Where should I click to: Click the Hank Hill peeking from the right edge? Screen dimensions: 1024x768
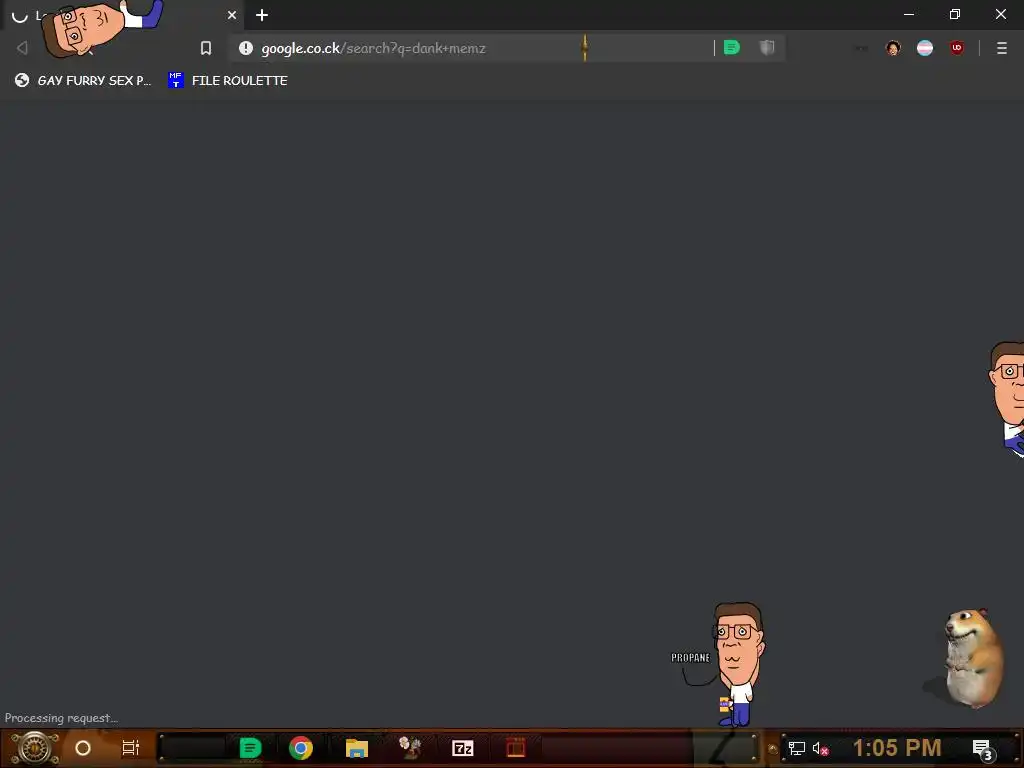[x=1007, y=398]
